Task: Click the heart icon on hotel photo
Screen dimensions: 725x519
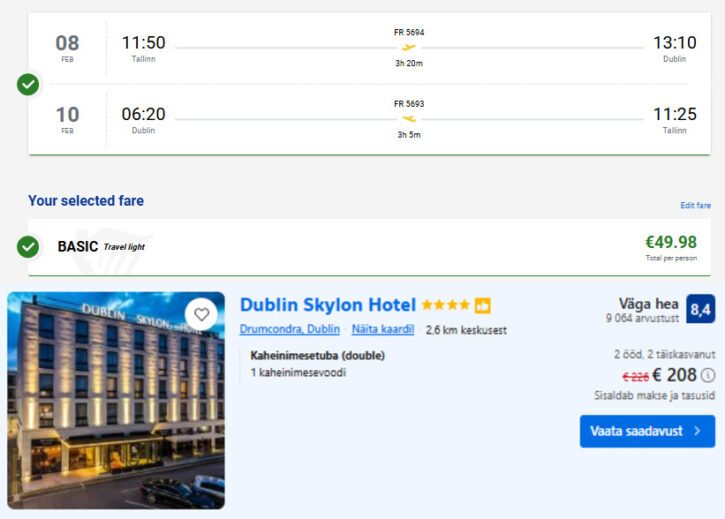Action: (x=202, y=314)
